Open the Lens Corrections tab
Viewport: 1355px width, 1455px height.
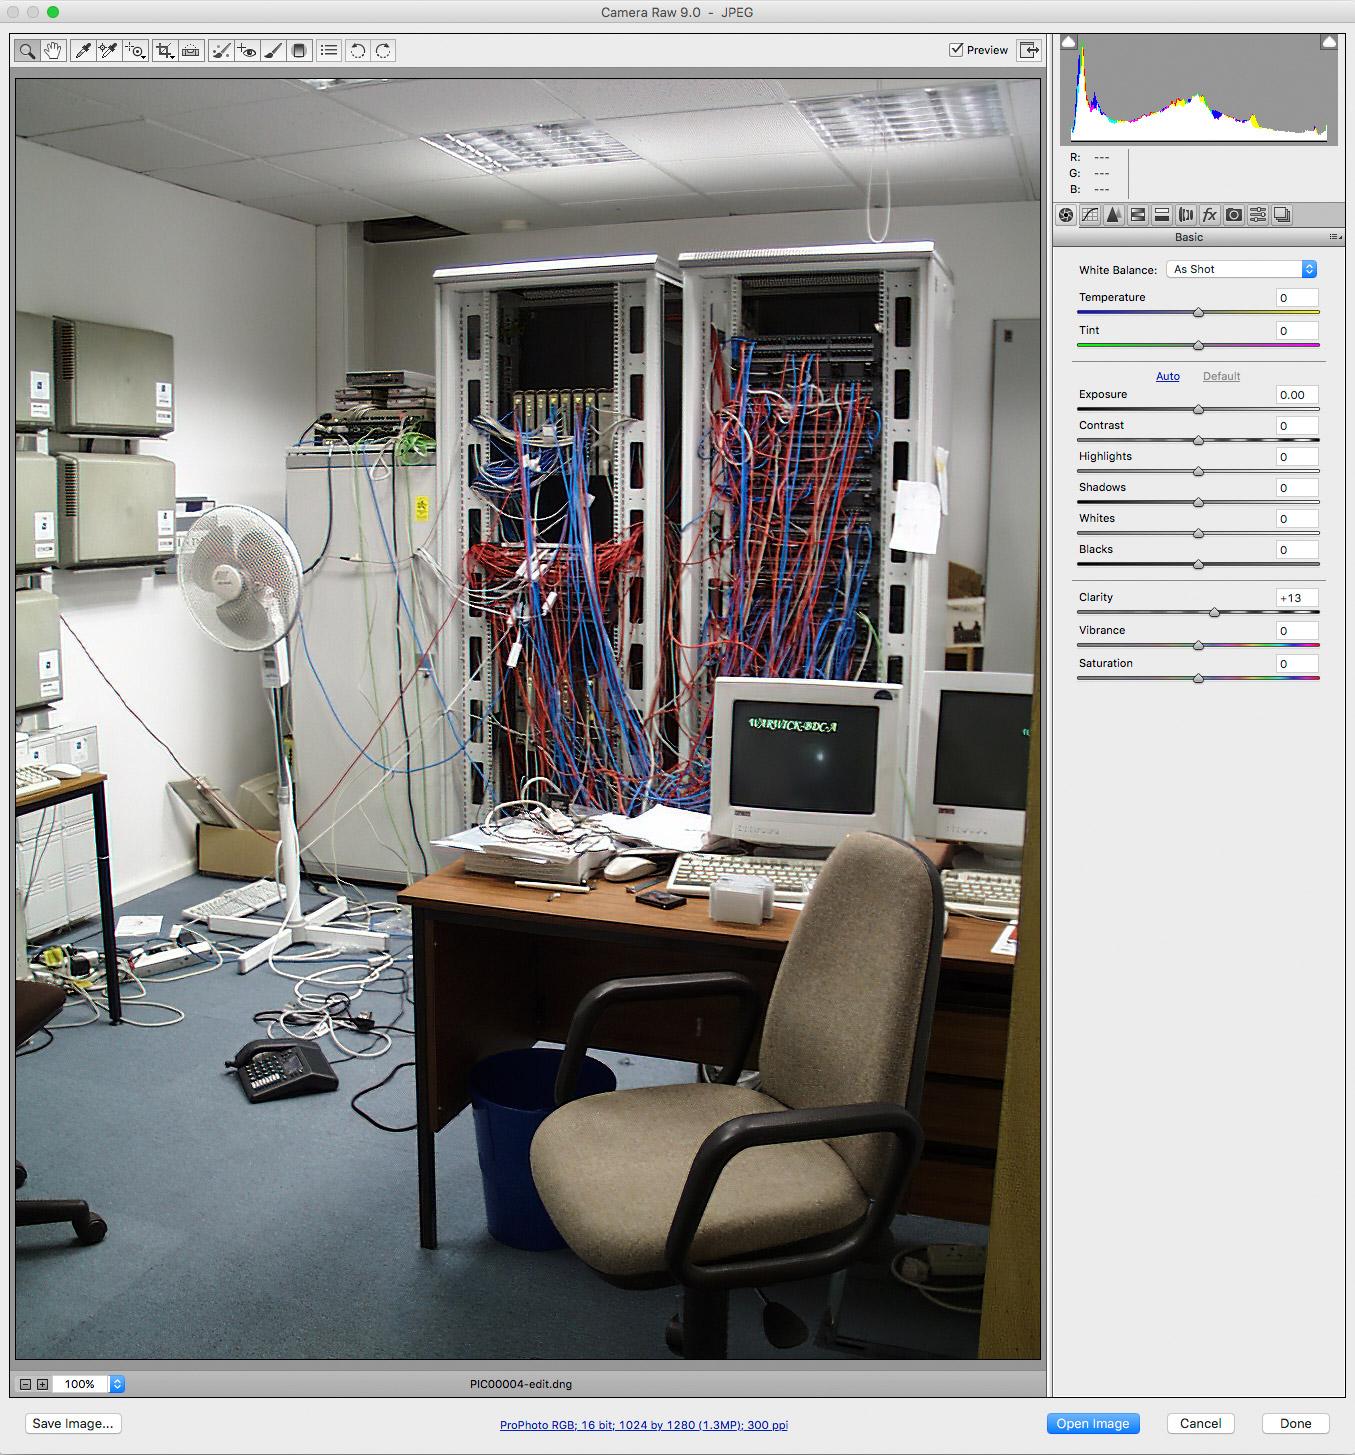pyautogui.click(x=1186, y=215)
